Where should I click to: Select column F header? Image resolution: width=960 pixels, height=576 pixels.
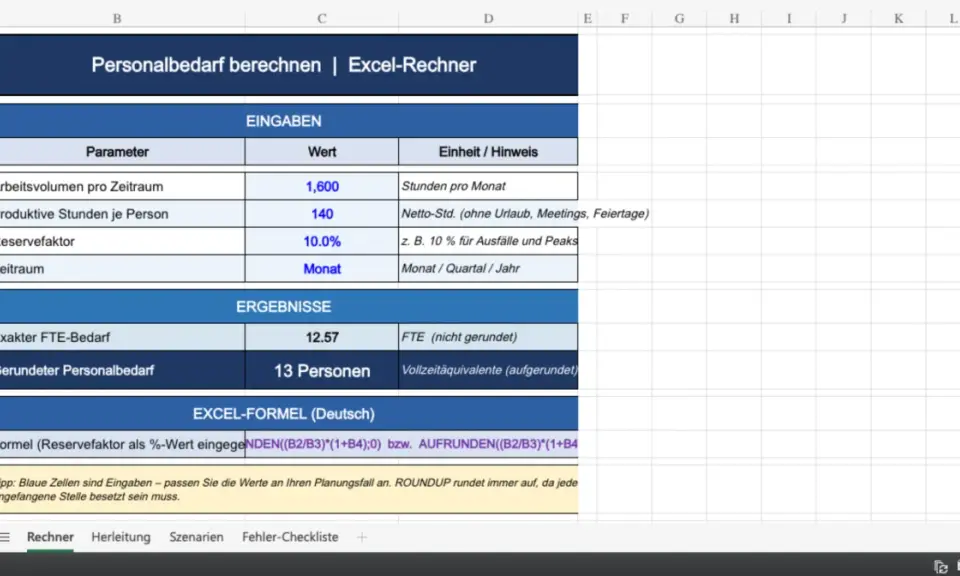pyautogui.click(x=624, y=18)
